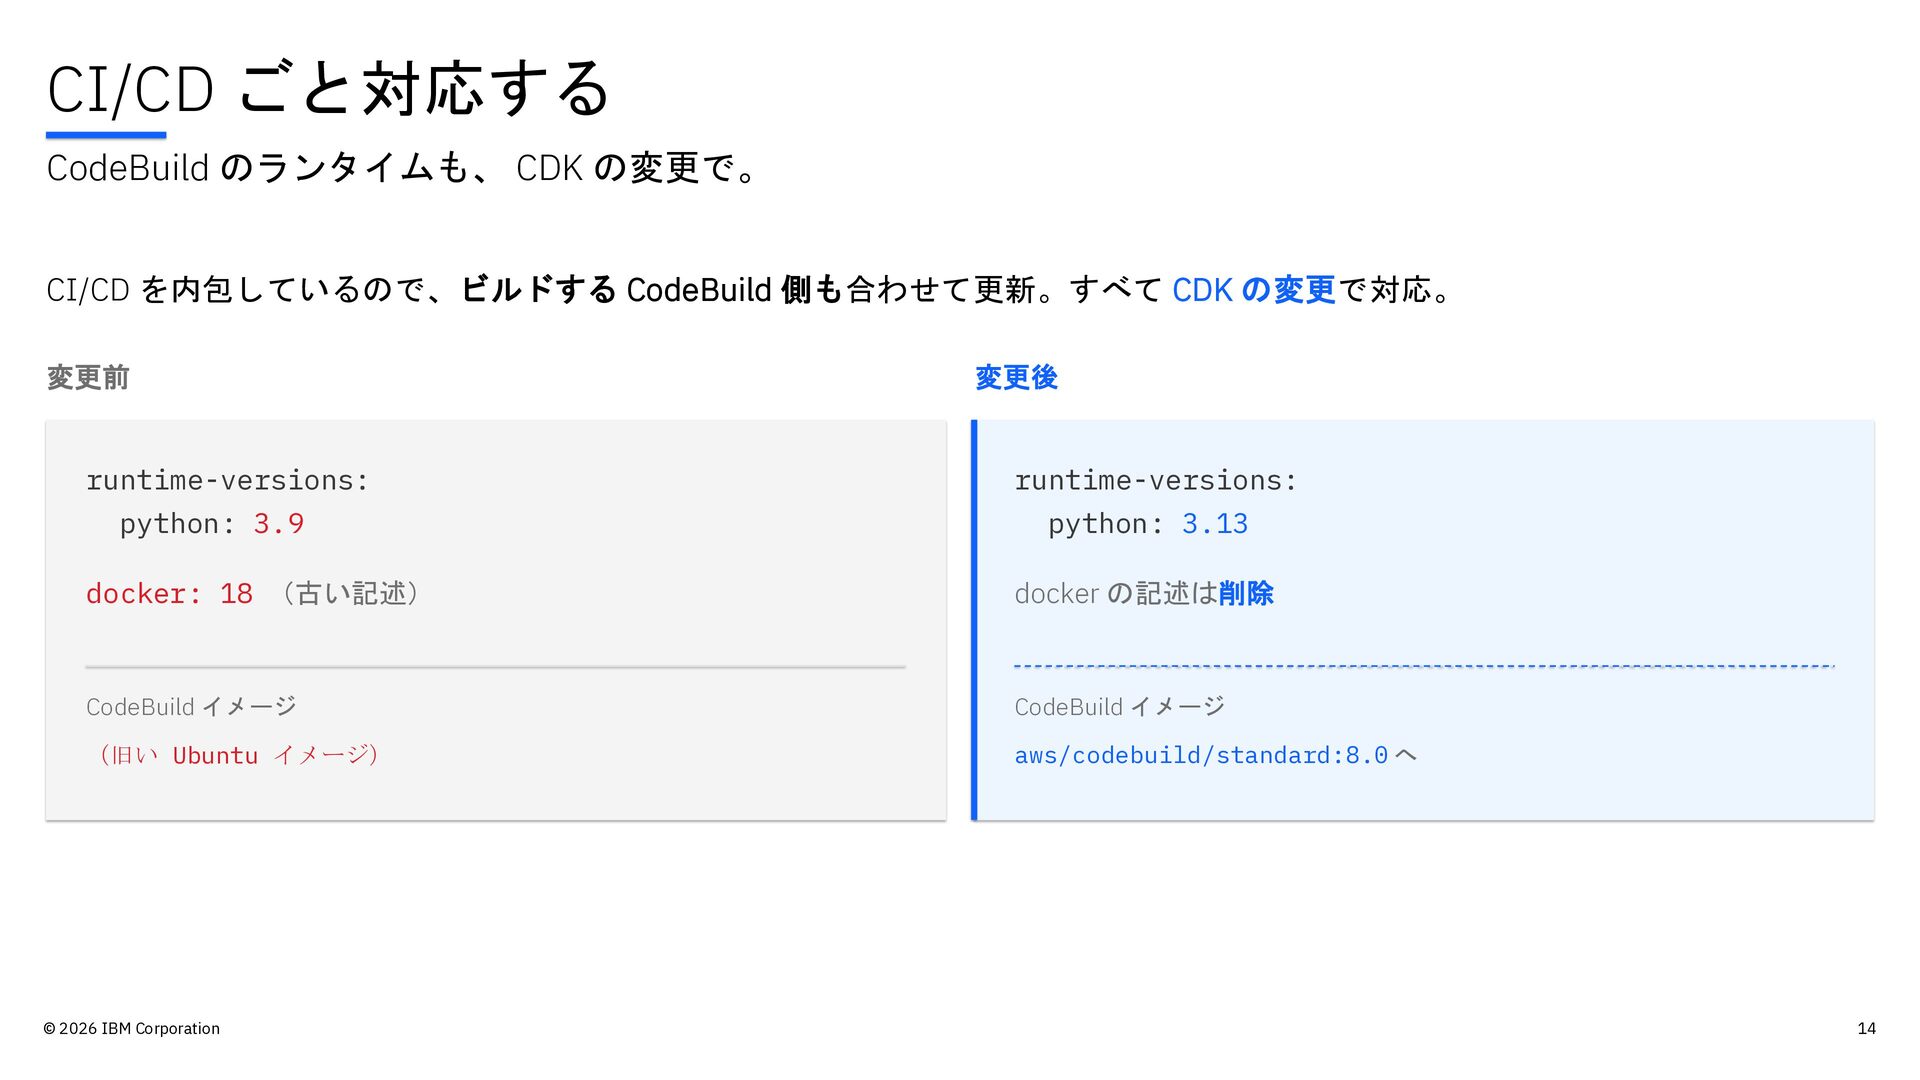Click the '変更前' heading
The height and width of the screenshot is (1080, 1920).
pos(88,378)
